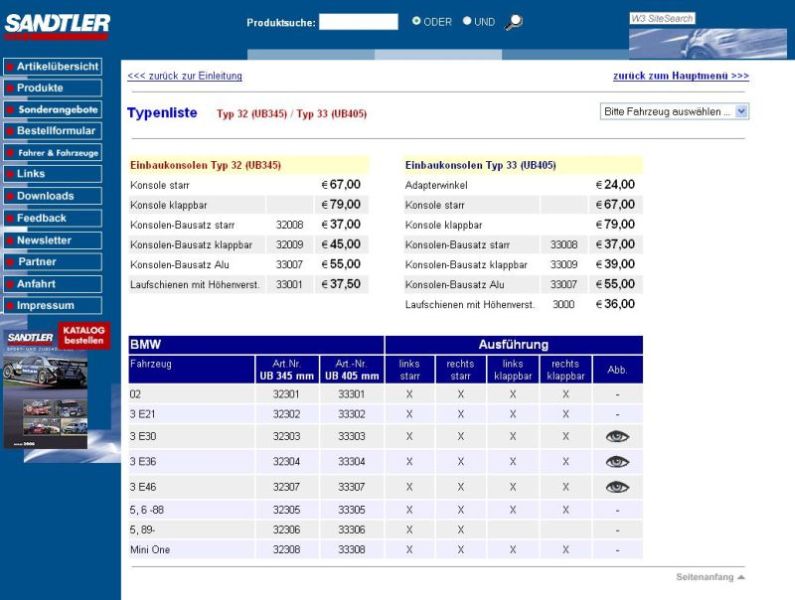Image resolution: width=795 pixels, height=600 pixels.
Task: Click the Seitenanfang up arrow
Action: point(741,578)
